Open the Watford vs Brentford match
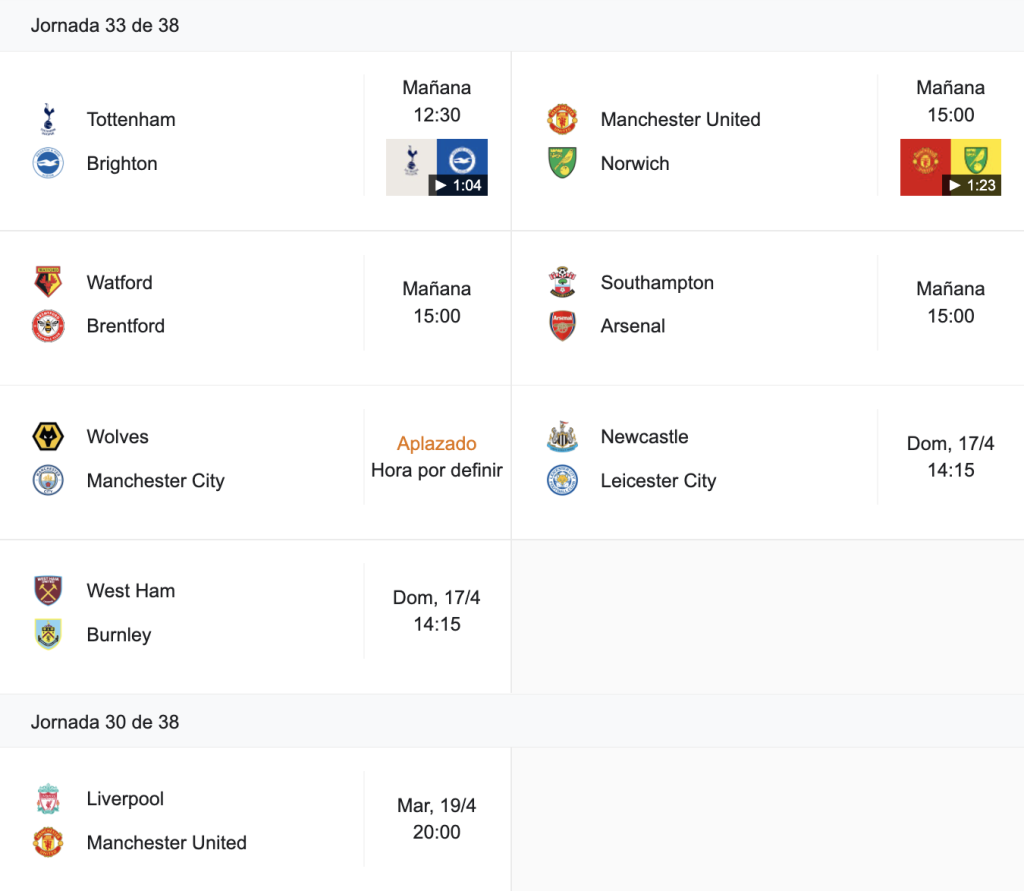This screenshot has width=1024, height=891. 255,308
